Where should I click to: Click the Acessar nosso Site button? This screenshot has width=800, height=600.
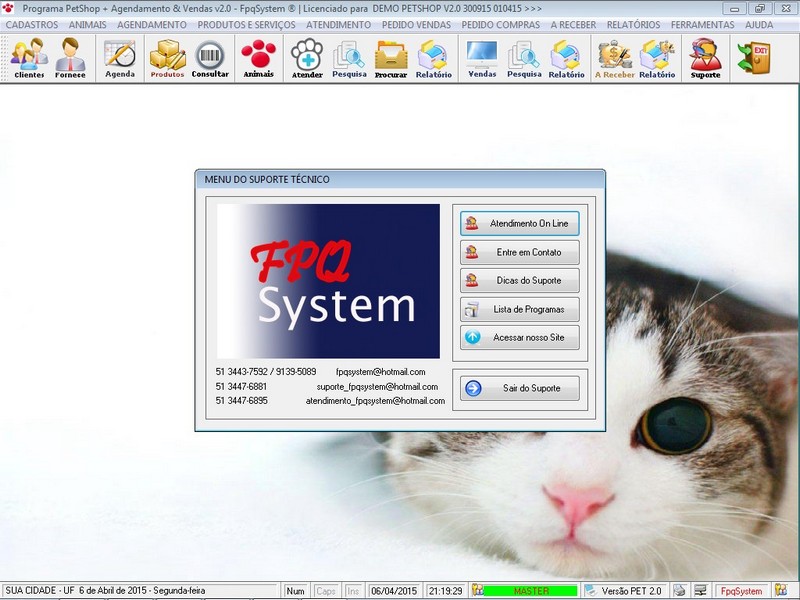pyautogui.click(x=520, y=337)
